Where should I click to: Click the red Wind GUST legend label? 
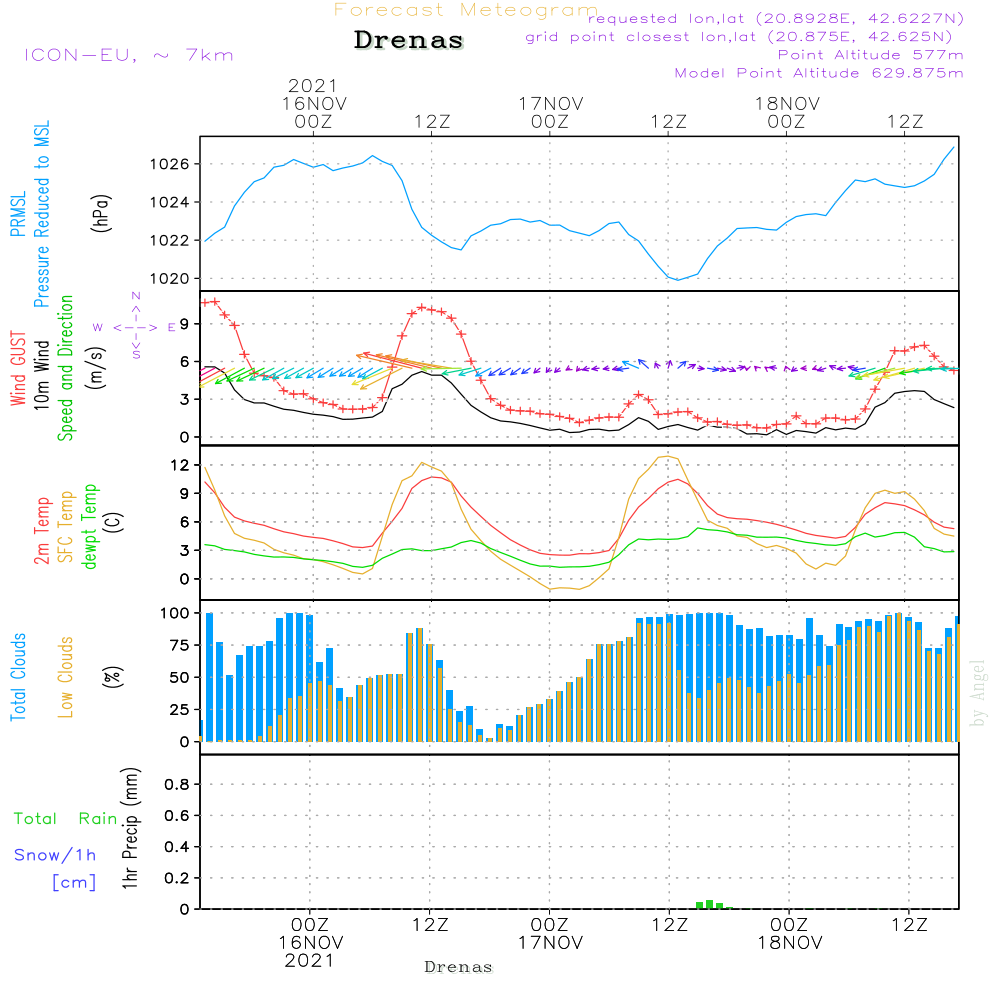17,370
